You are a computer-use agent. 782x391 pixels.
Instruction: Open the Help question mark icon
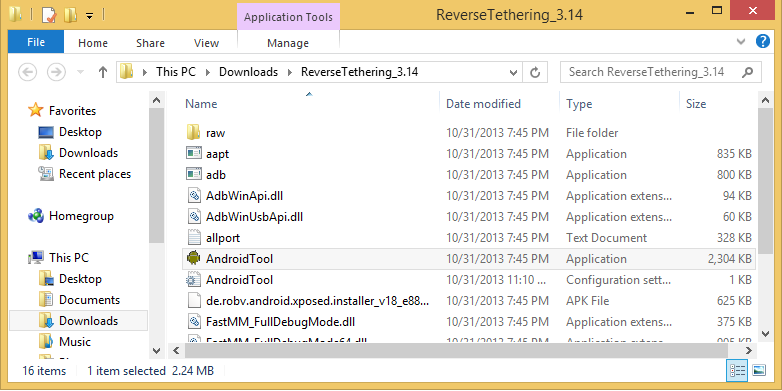click(x=763, y=41)
